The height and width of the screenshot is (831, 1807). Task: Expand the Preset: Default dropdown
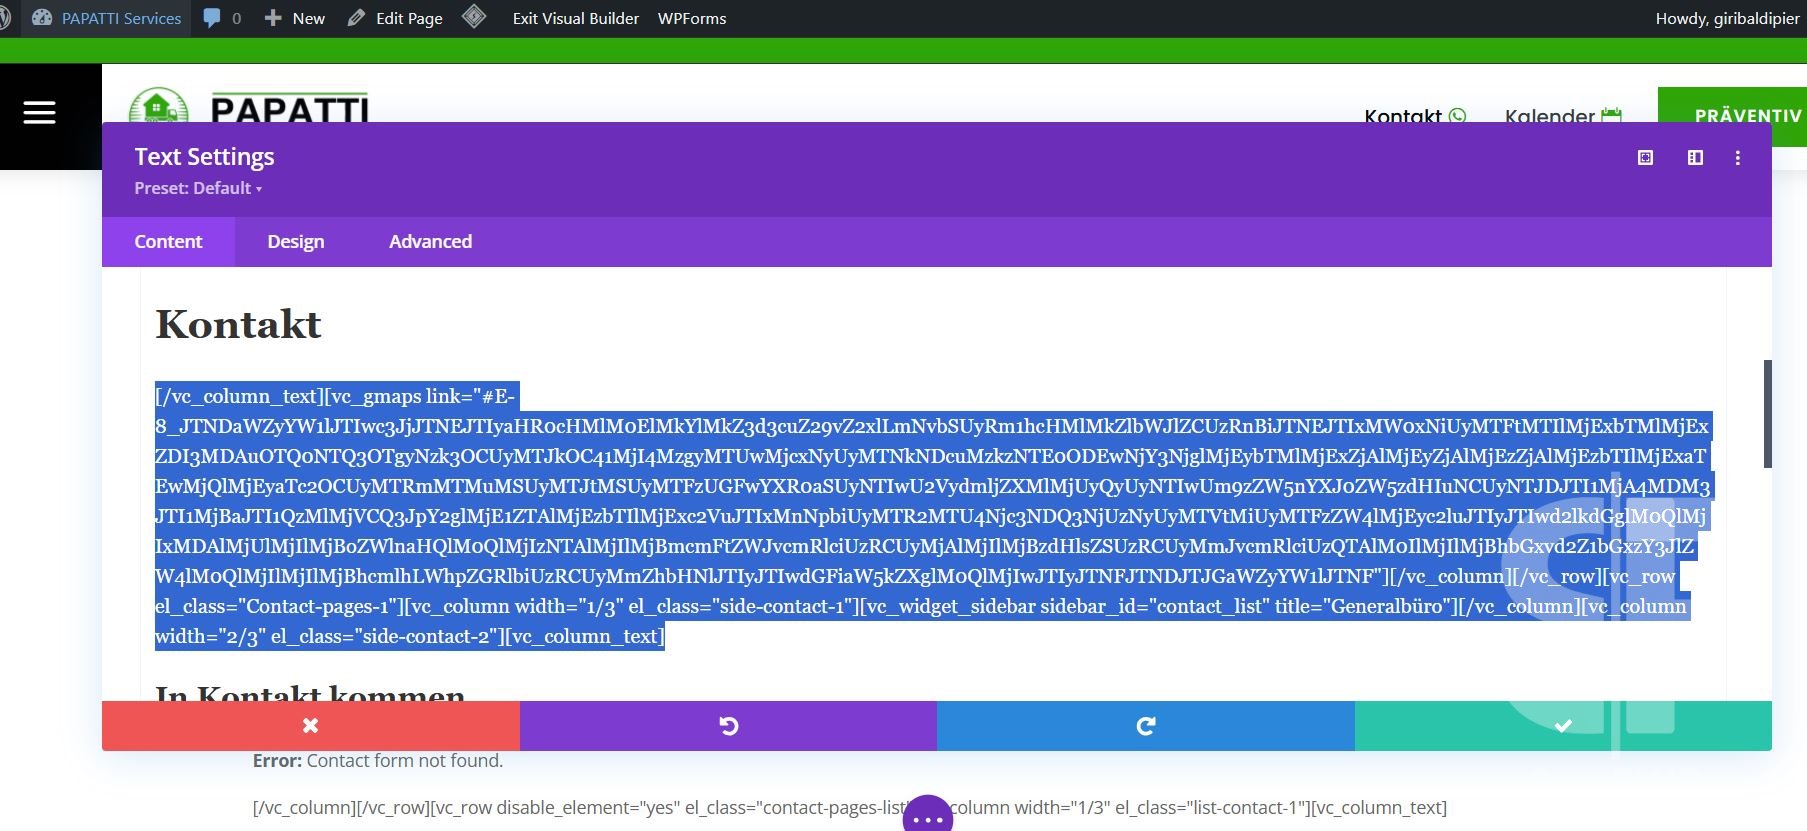click(x=198, y=188)
